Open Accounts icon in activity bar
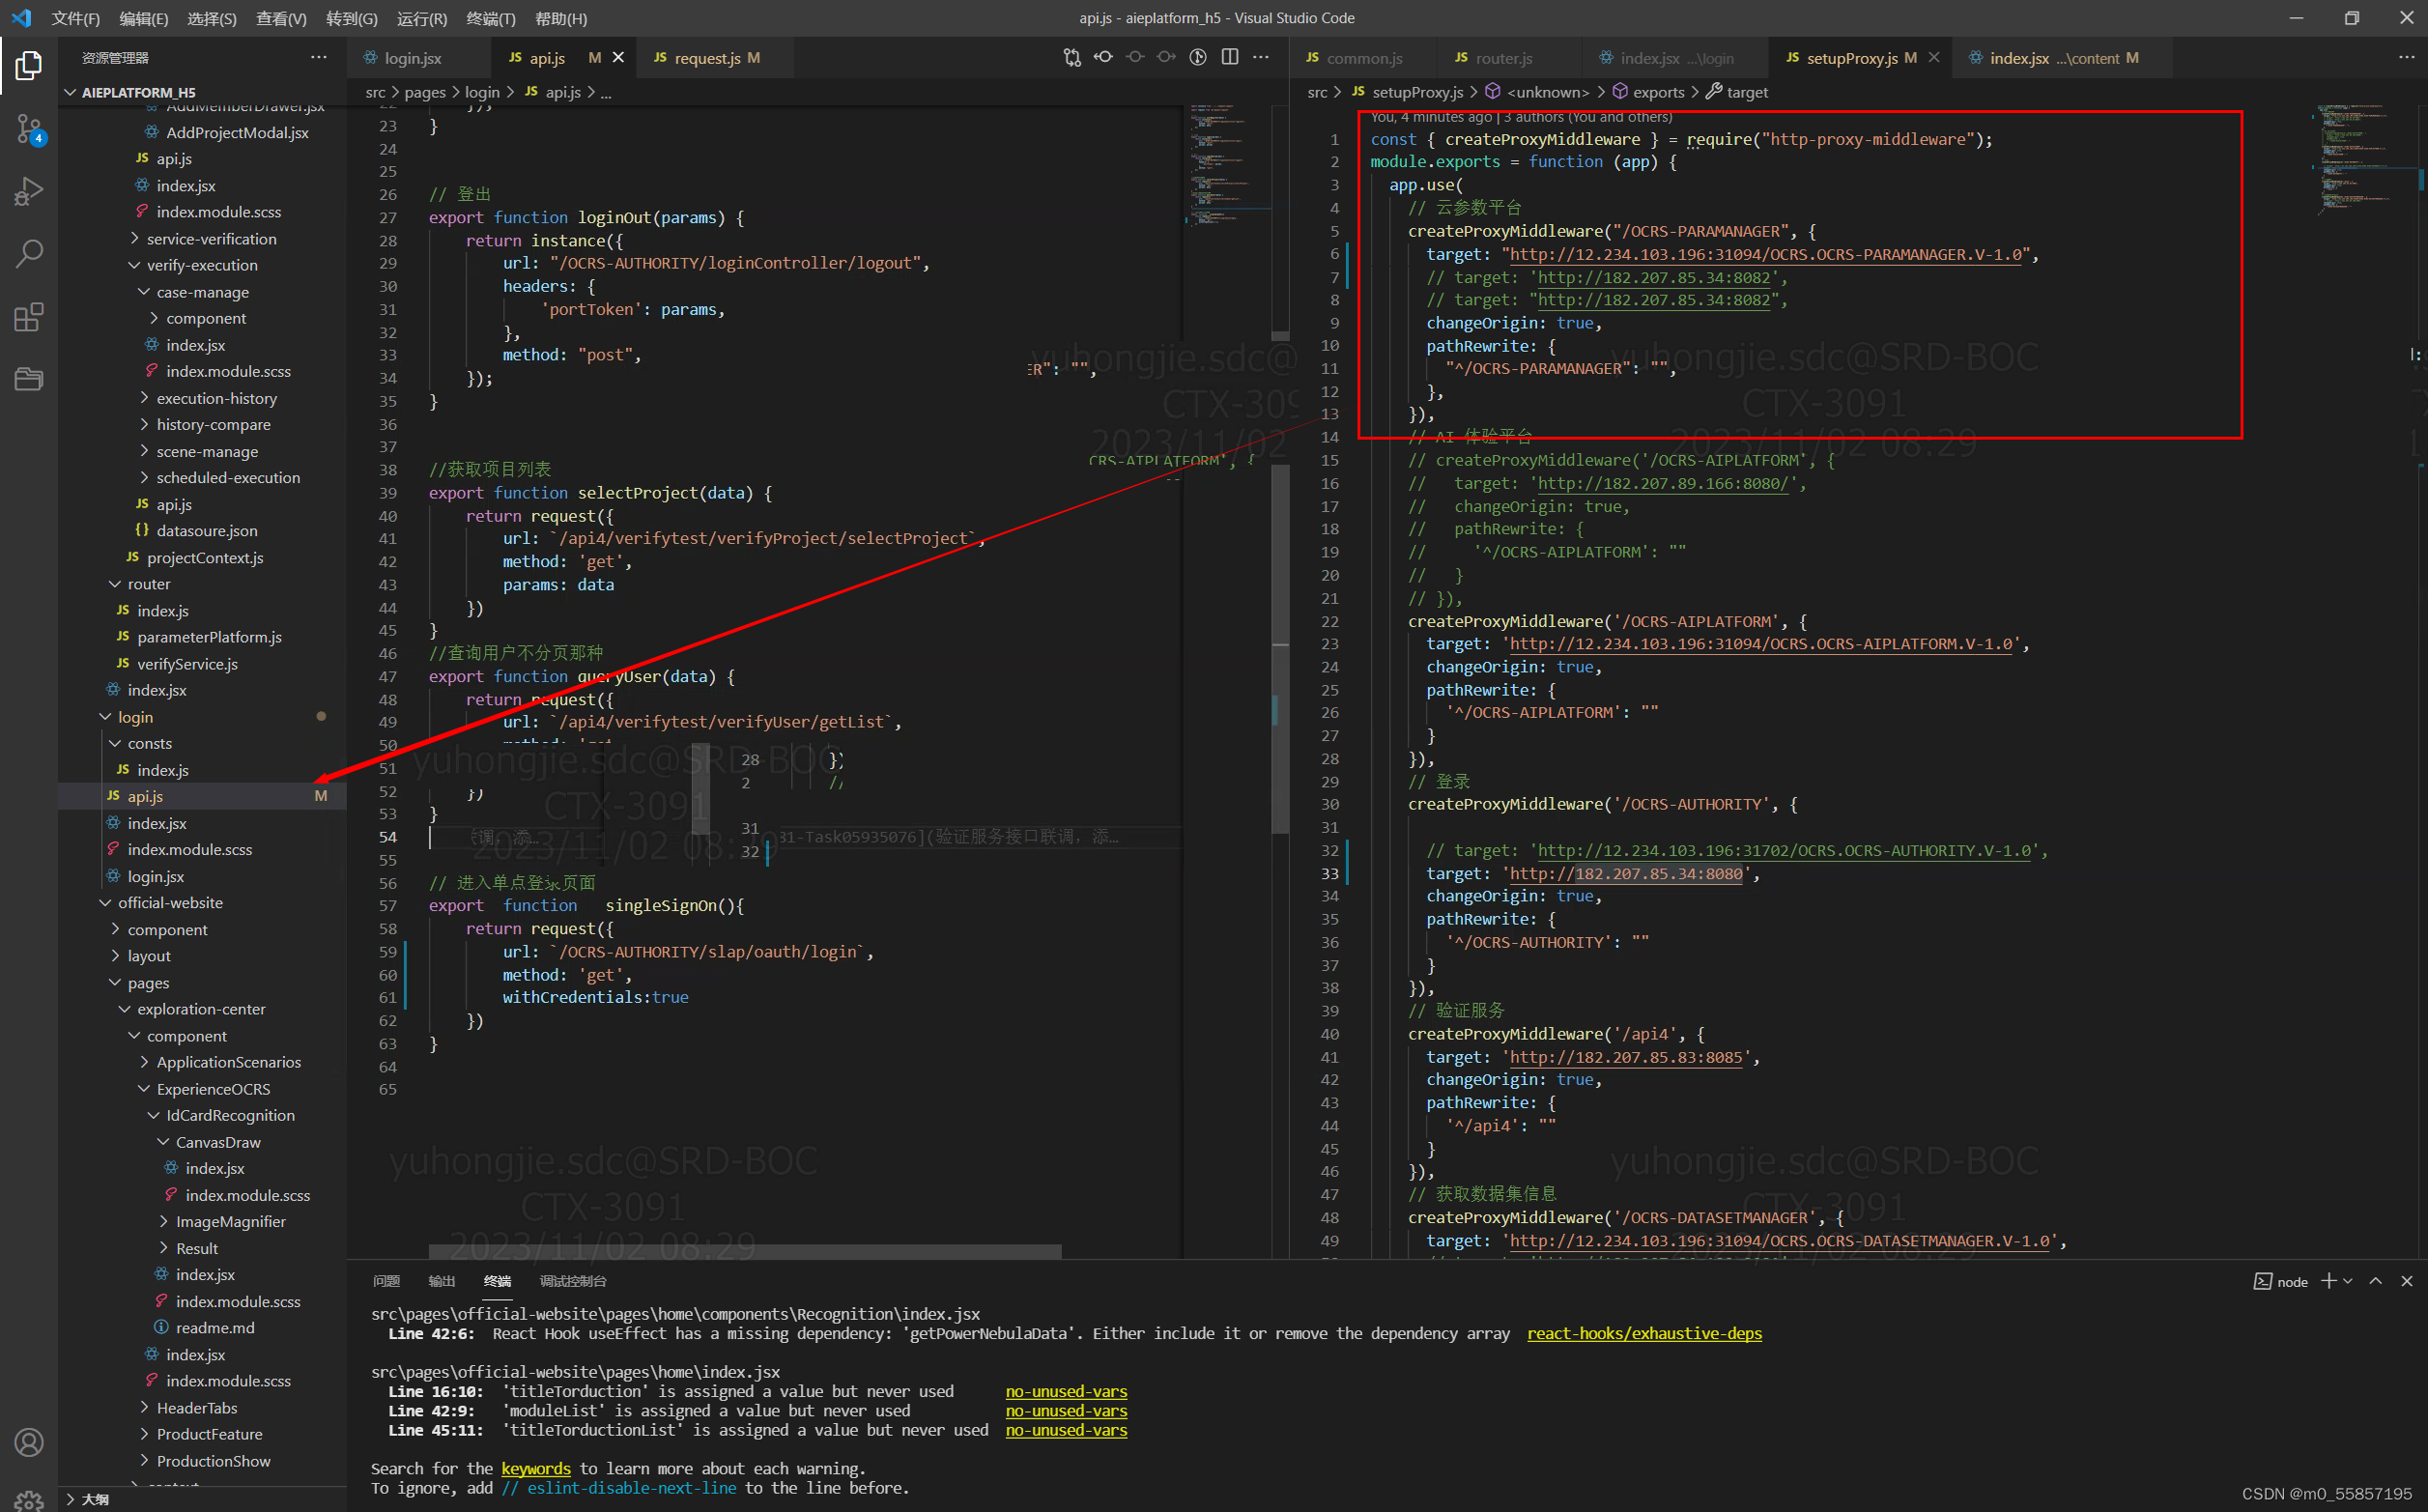 pos(29,1442)
